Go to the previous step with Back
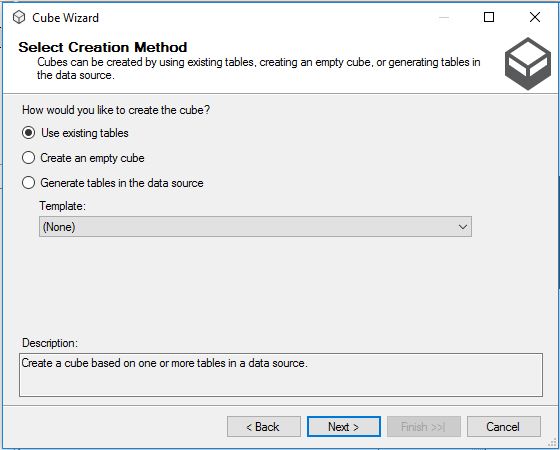560x450 pixels. point(264,426)
